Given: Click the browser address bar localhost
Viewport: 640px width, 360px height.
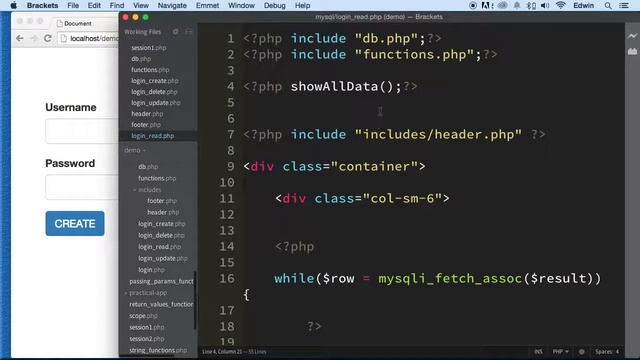Looking at the screenshot, I should (89, 38).
